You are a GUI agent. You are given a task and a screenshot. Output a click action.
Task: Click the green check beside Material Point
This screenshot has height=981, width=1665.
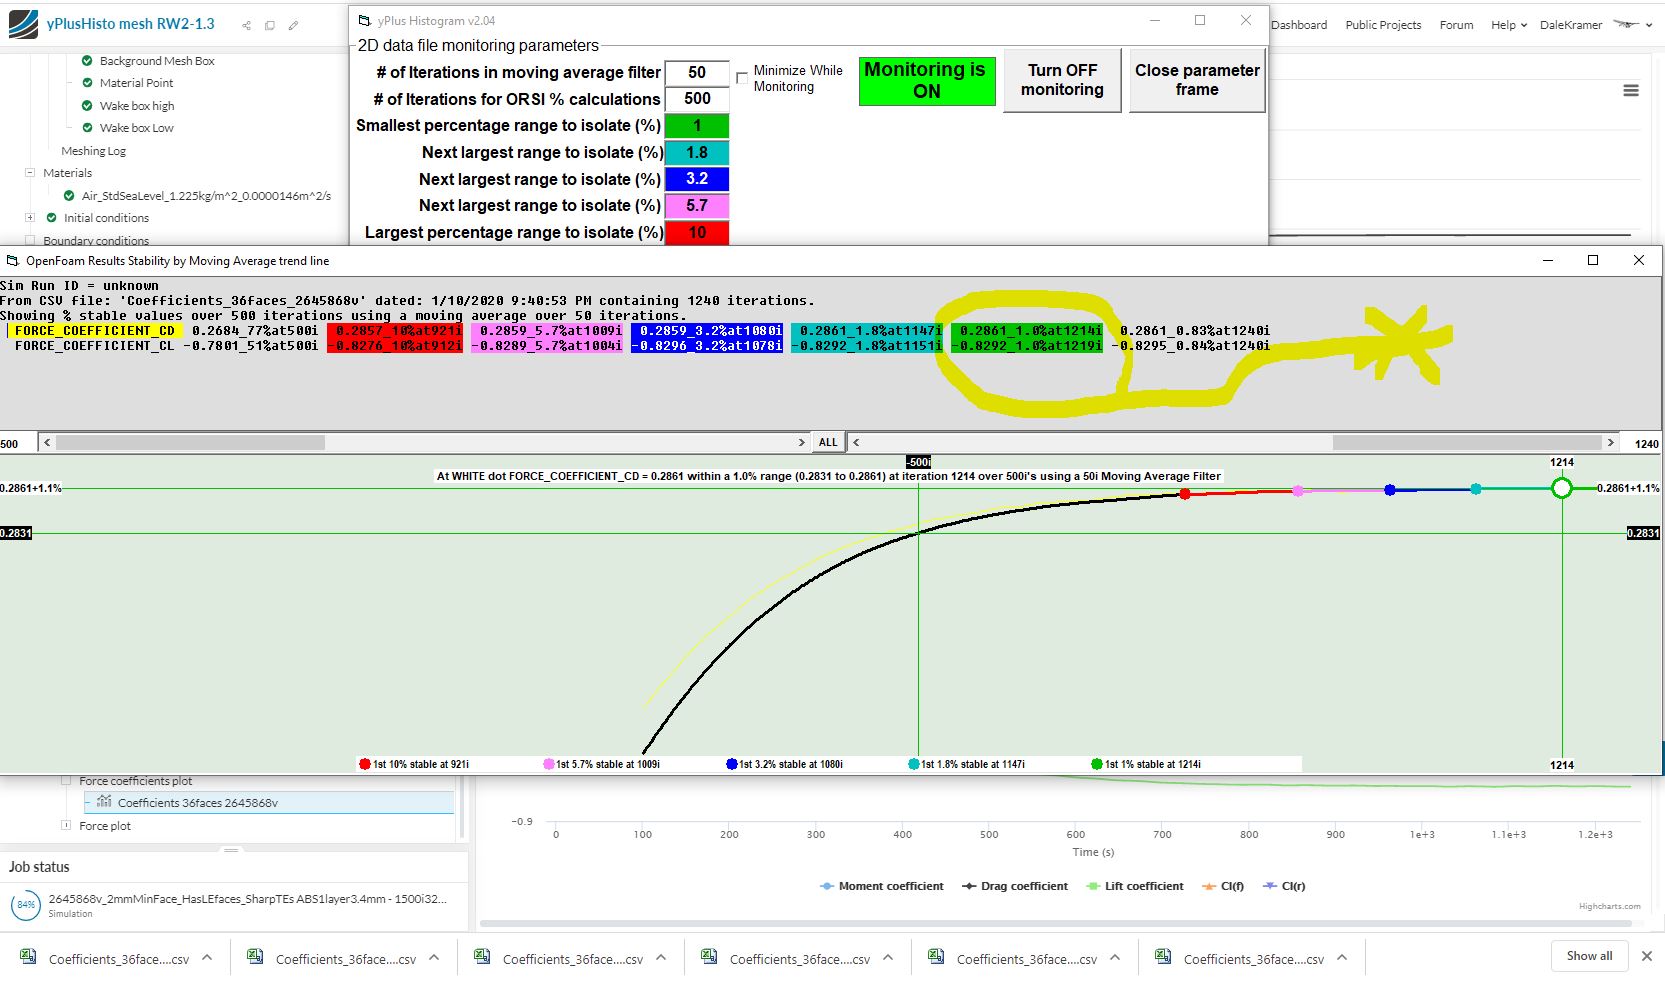pyautogui.click(x=87, y=83)
